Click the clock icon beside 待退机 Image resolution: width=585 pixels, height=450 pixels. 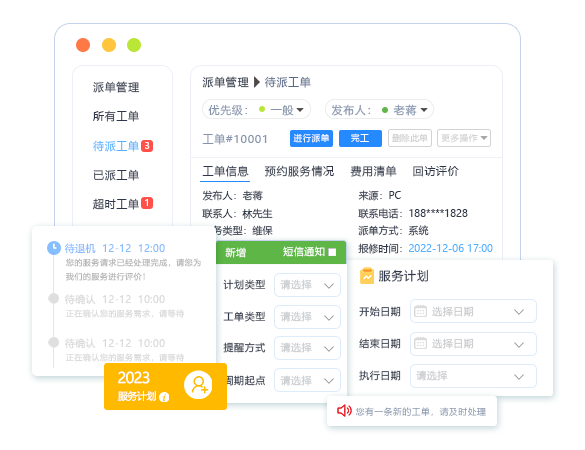click(x=54, y=248)
